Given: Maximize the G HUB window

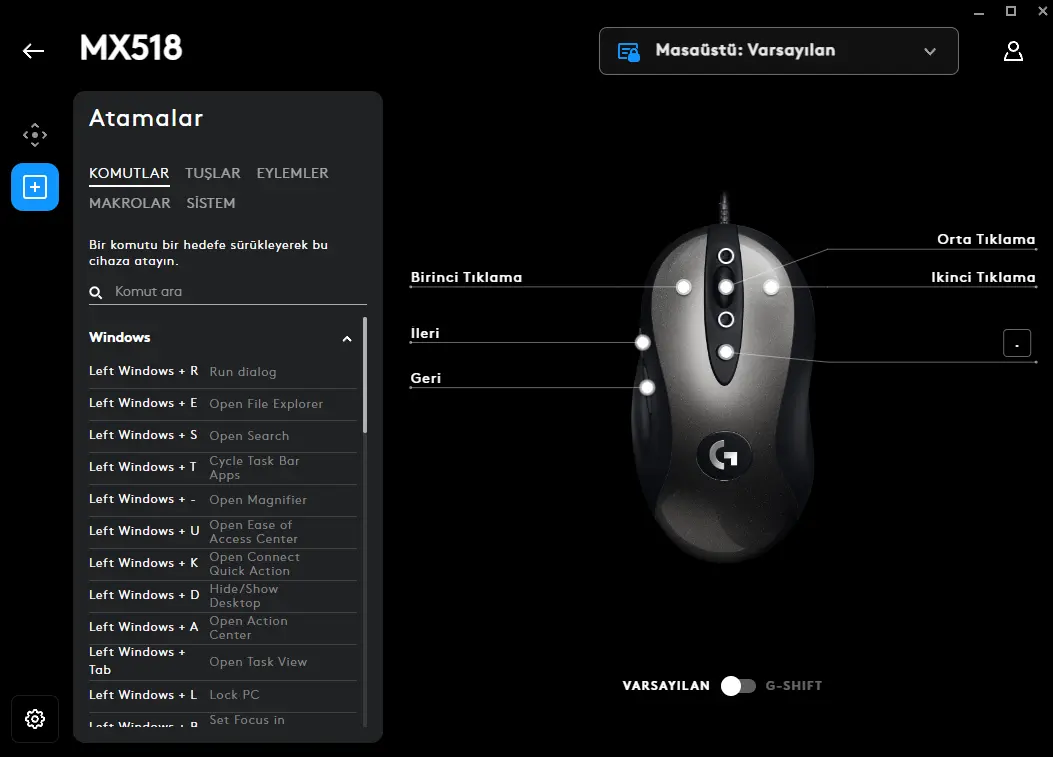Looking at the screenshot, I should click(x=1011, y=11).
